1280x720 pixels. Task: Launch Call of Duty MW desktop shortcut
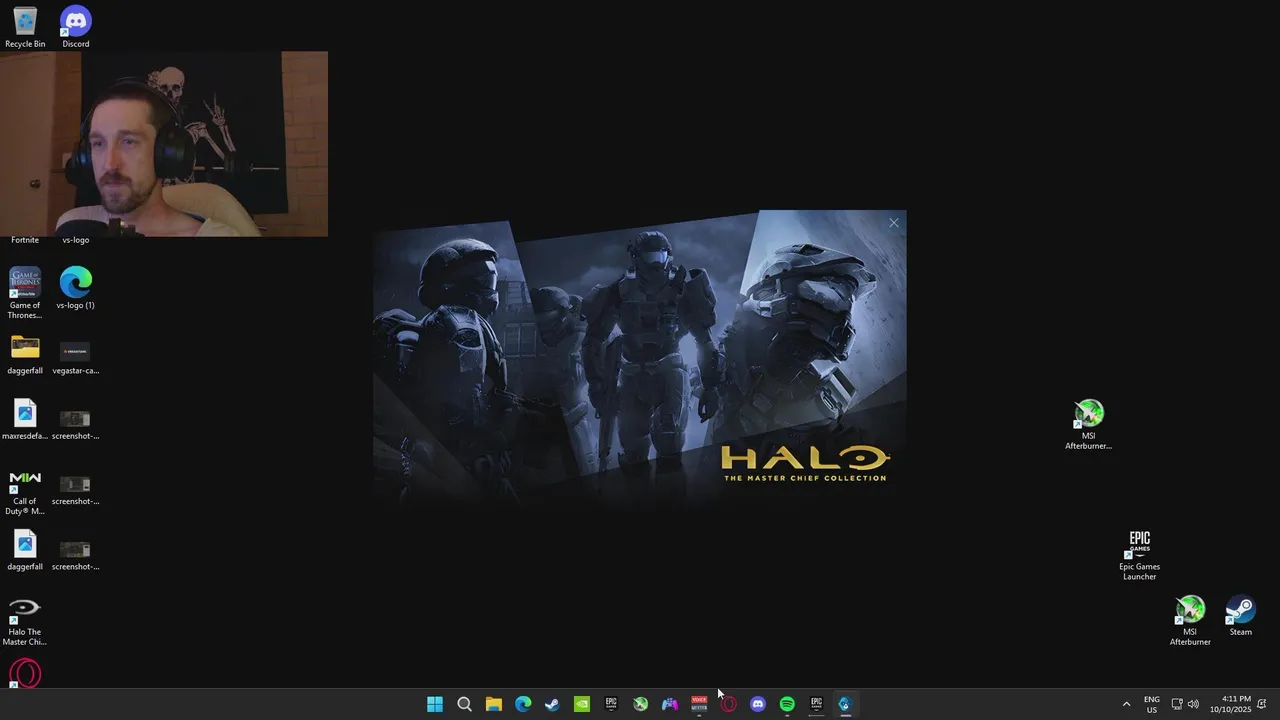click(x=25, y=493)
